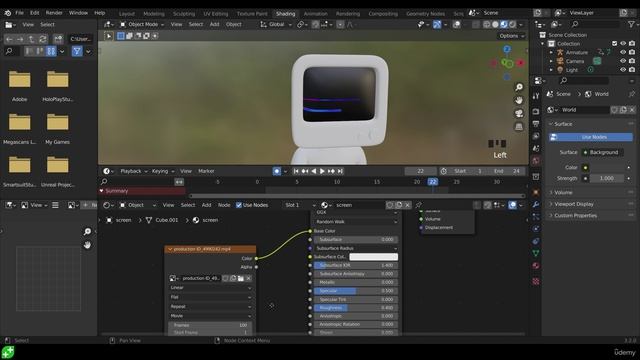The height and width of the screenshot is (360, 640).
Task: Expand the Armature tree item
Action: coord(551,52)
